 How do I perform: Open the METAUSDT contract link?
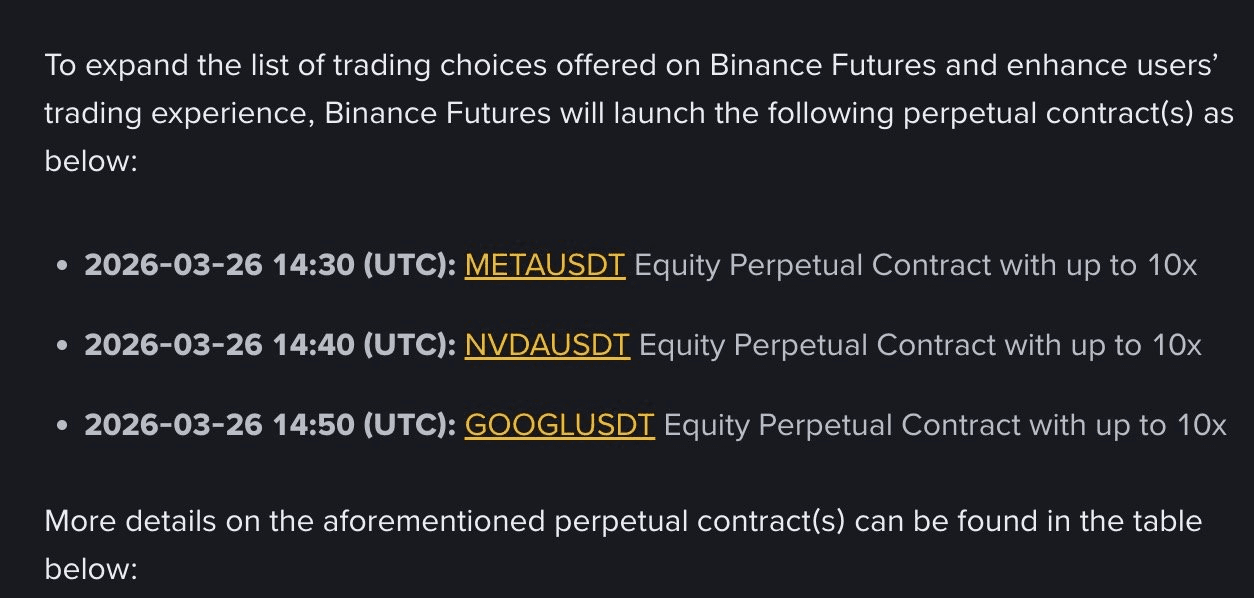pos(545,265)
